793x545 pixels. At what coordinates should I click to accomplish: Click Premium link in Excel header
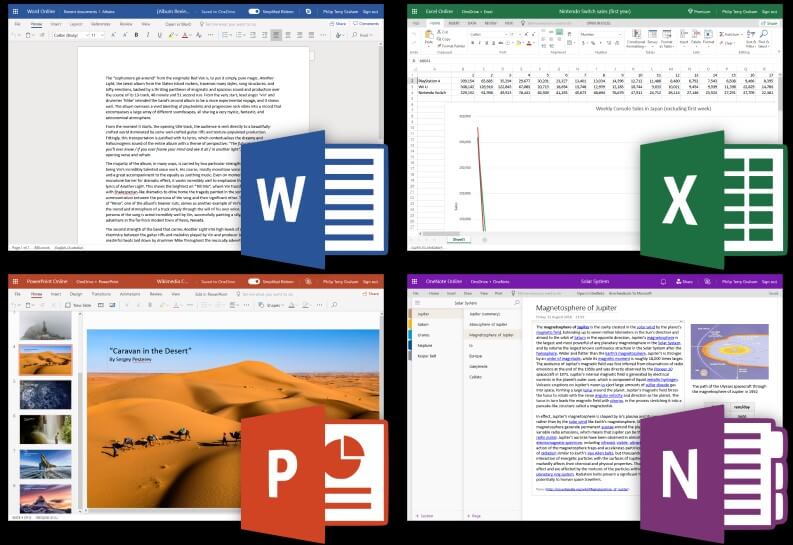coord(697,11)
